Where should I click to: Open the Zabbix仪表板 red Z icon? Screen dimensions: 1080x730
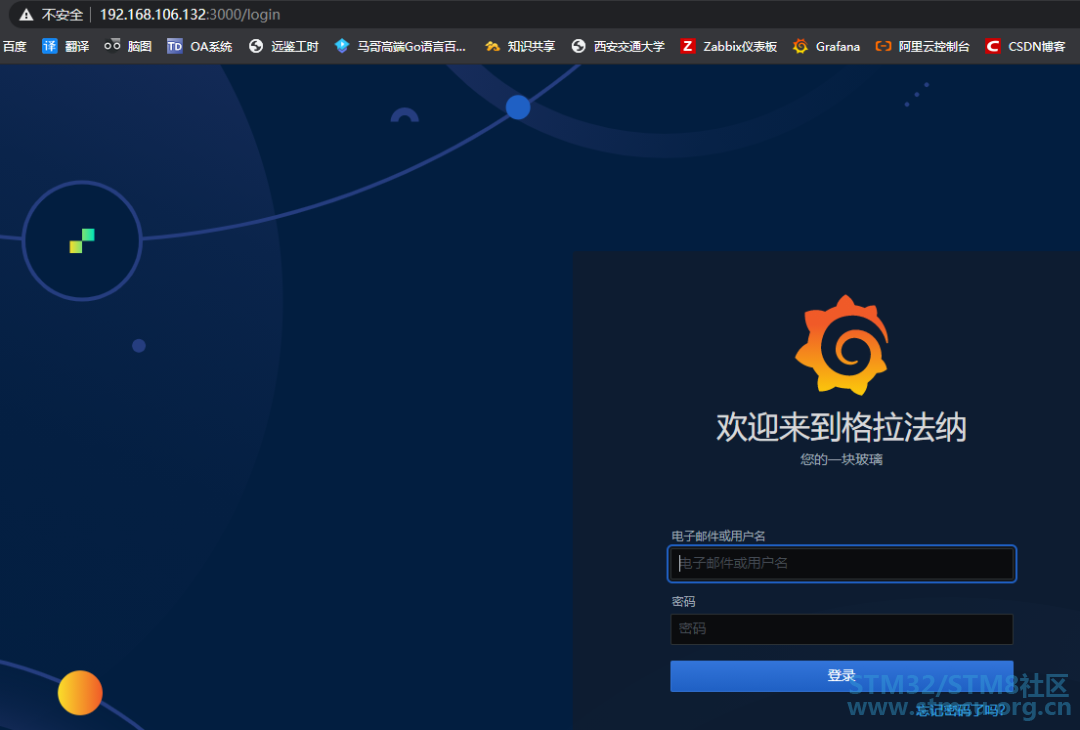[x=687, y=46]
